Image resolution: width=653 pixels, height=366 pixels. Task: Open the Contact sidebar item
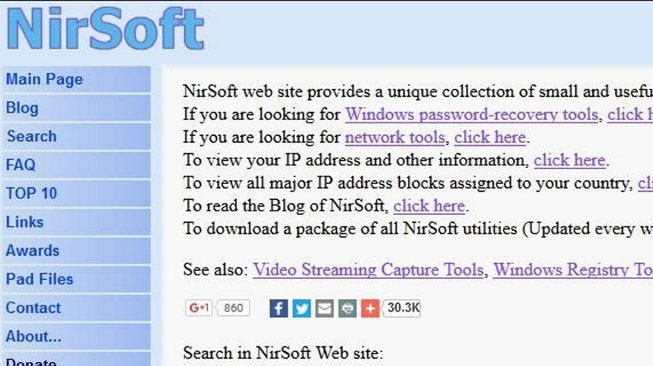coord(76,308)
